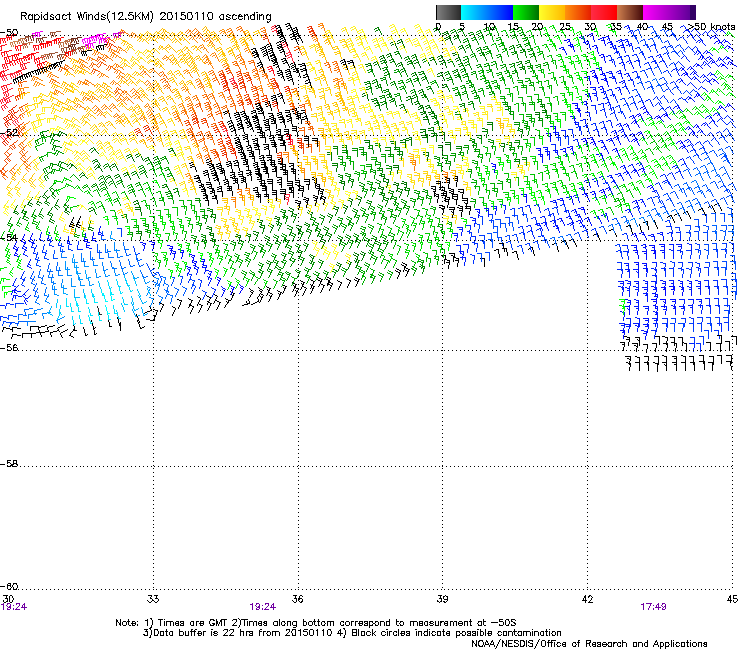Select the '45' longitude label
This screenshot has width=740, height=650.
pos(732,599)
